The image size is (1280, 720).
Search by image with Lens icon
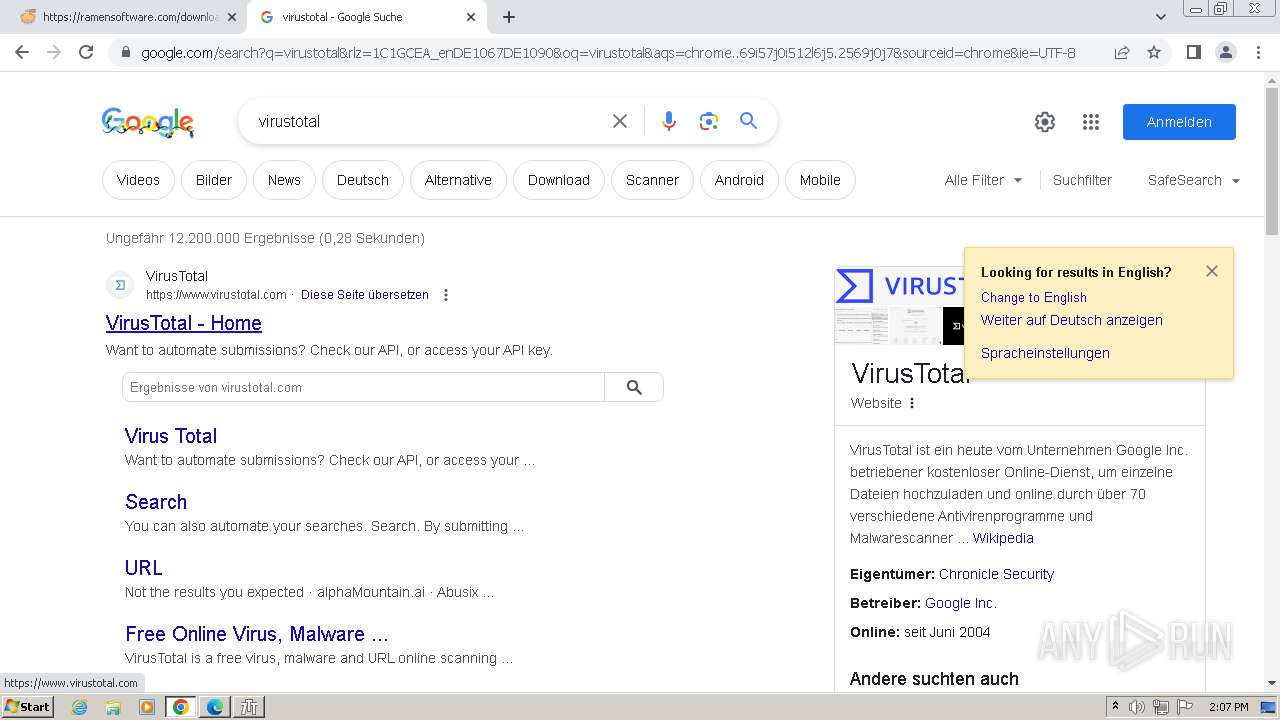[x=709, y=121]
